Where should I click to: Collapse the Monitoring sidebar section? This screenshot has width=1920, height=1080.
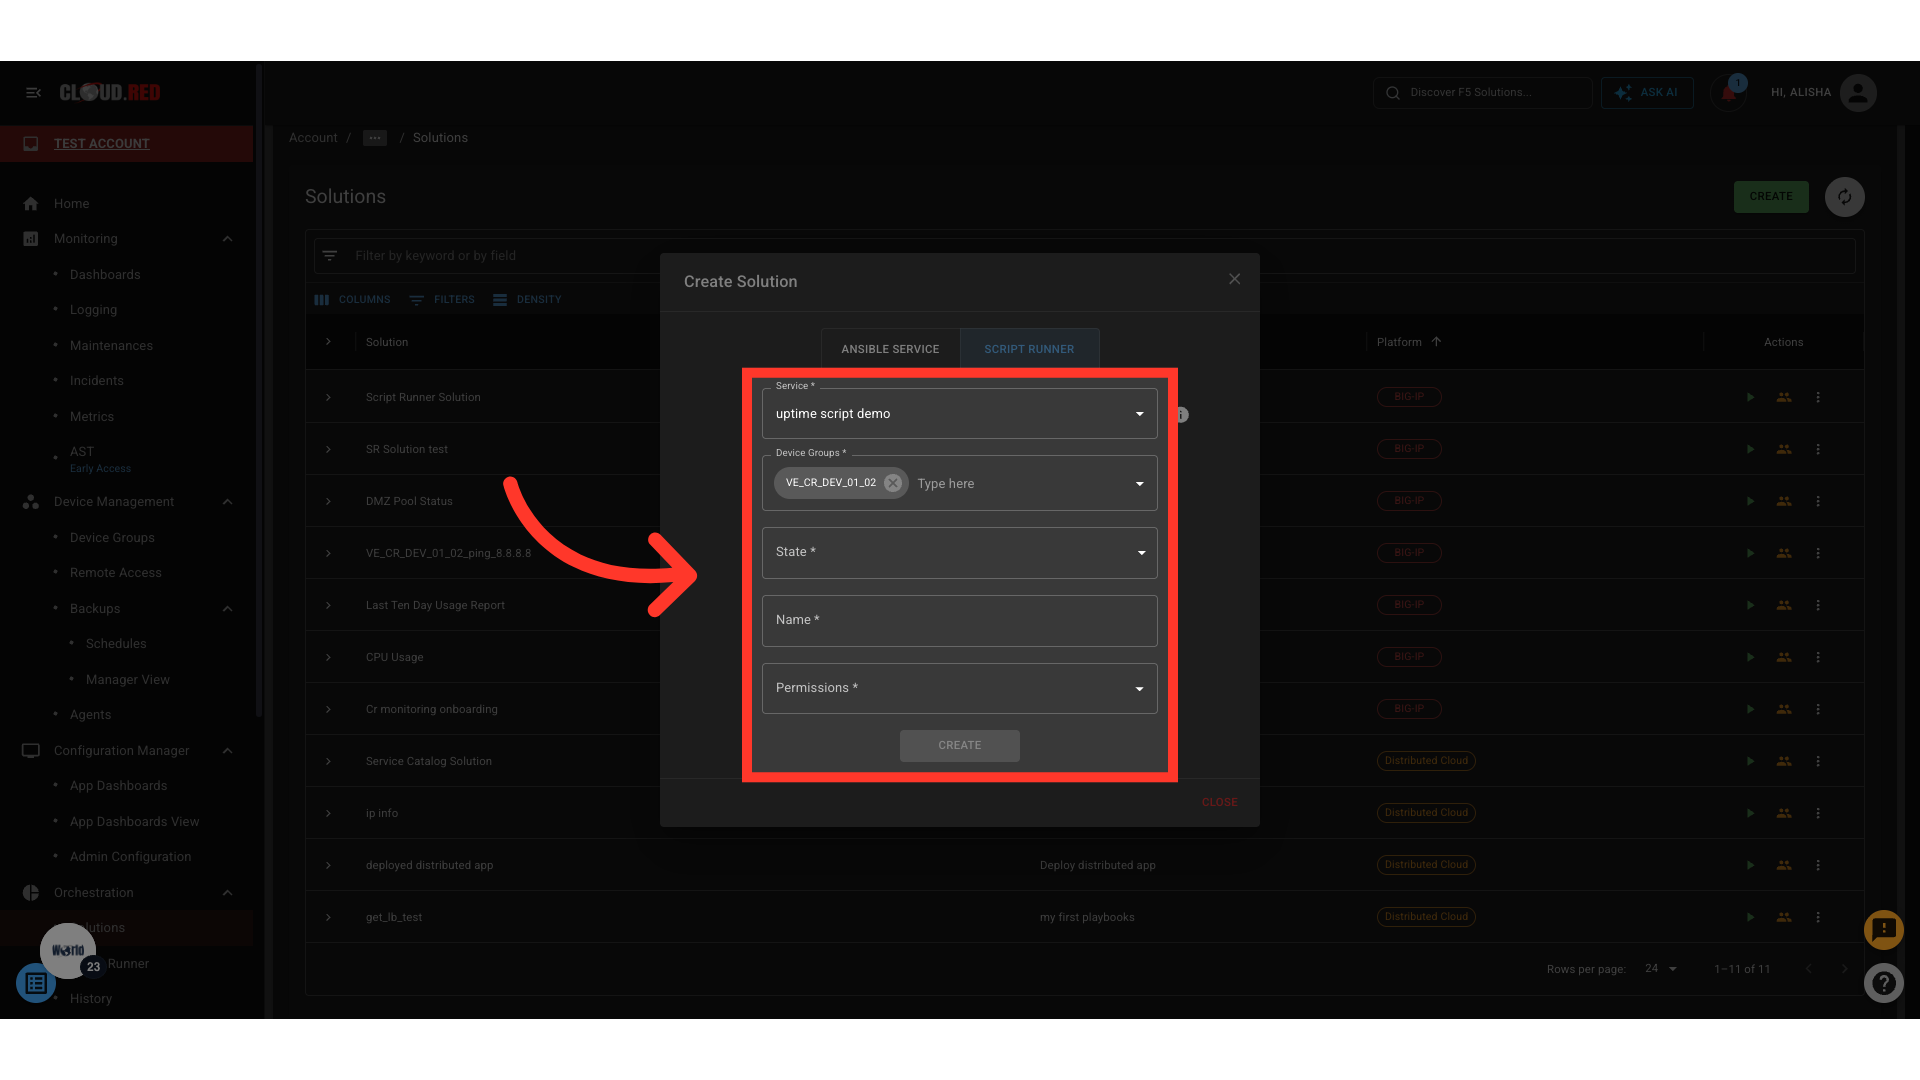click(227, 239)
